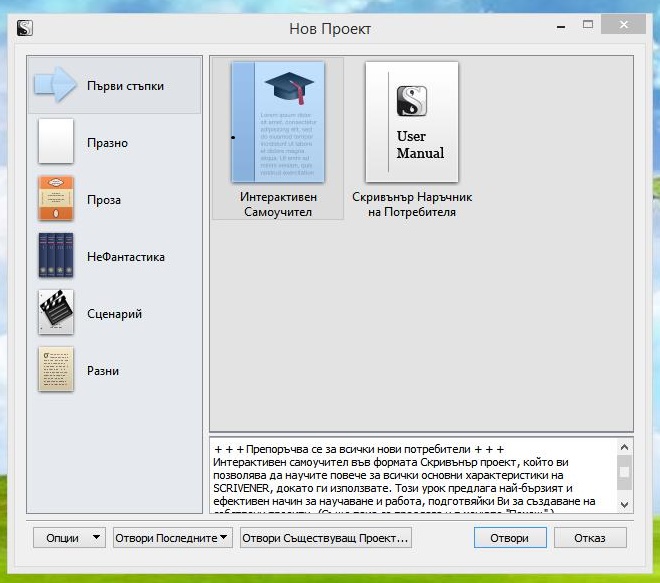The image size is (660, 583).
Task: Select the blank page icon for Празно
Action: coord(56,142)
